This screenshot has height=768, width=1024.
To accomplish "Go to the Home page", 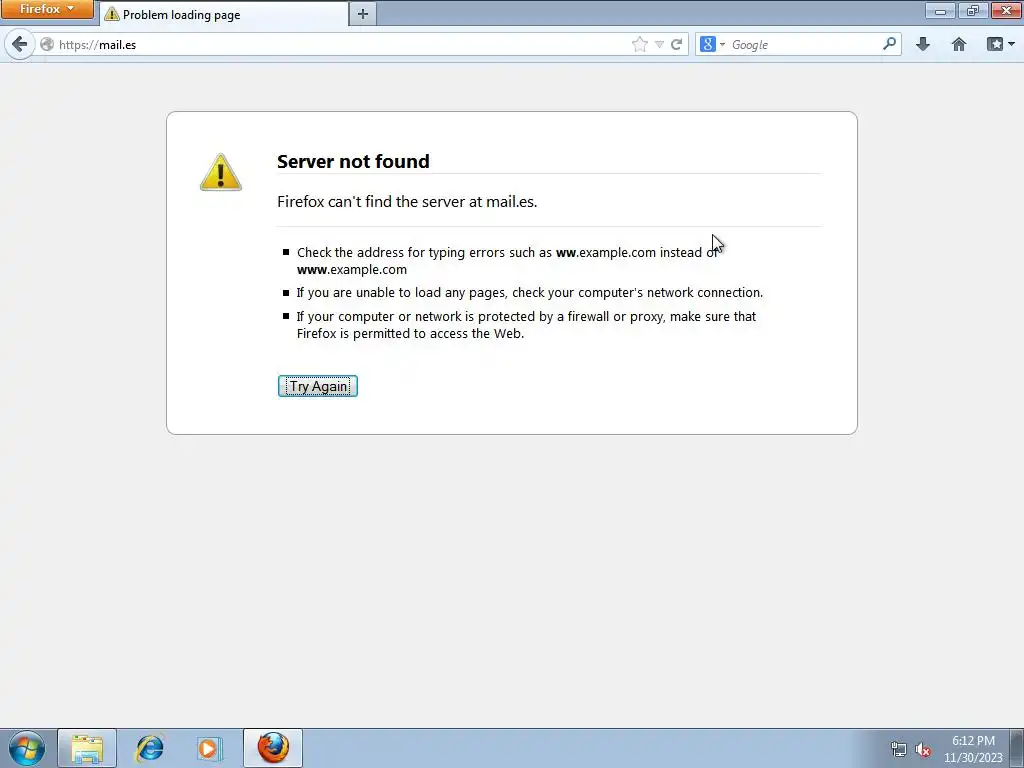I will coord(959,44).
